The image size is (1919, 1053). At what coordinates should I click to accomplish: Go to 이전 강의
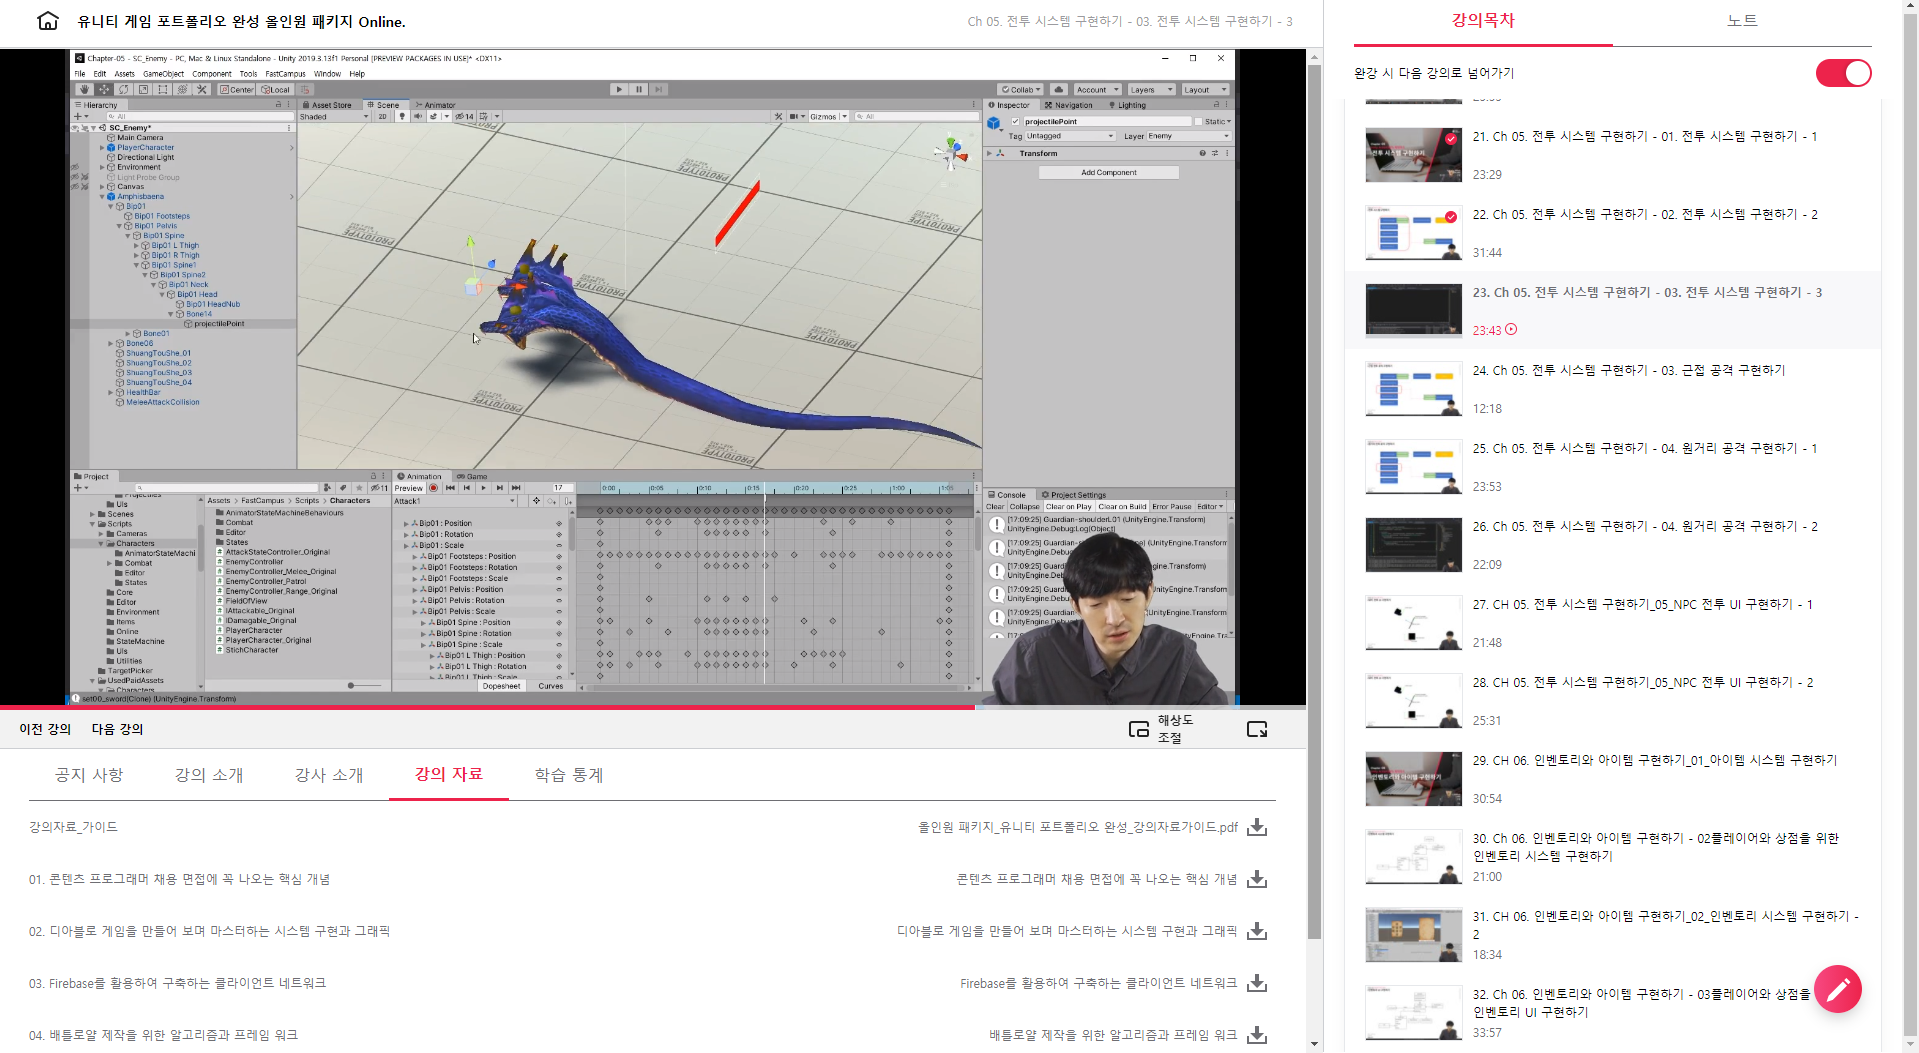click(x=45, y=729)
